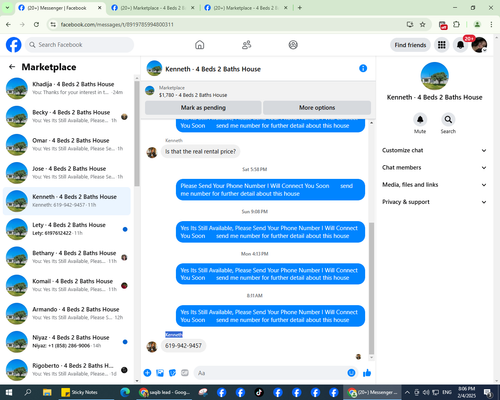
Task: Open the notifications bell icon
Action: click(460, 45)
